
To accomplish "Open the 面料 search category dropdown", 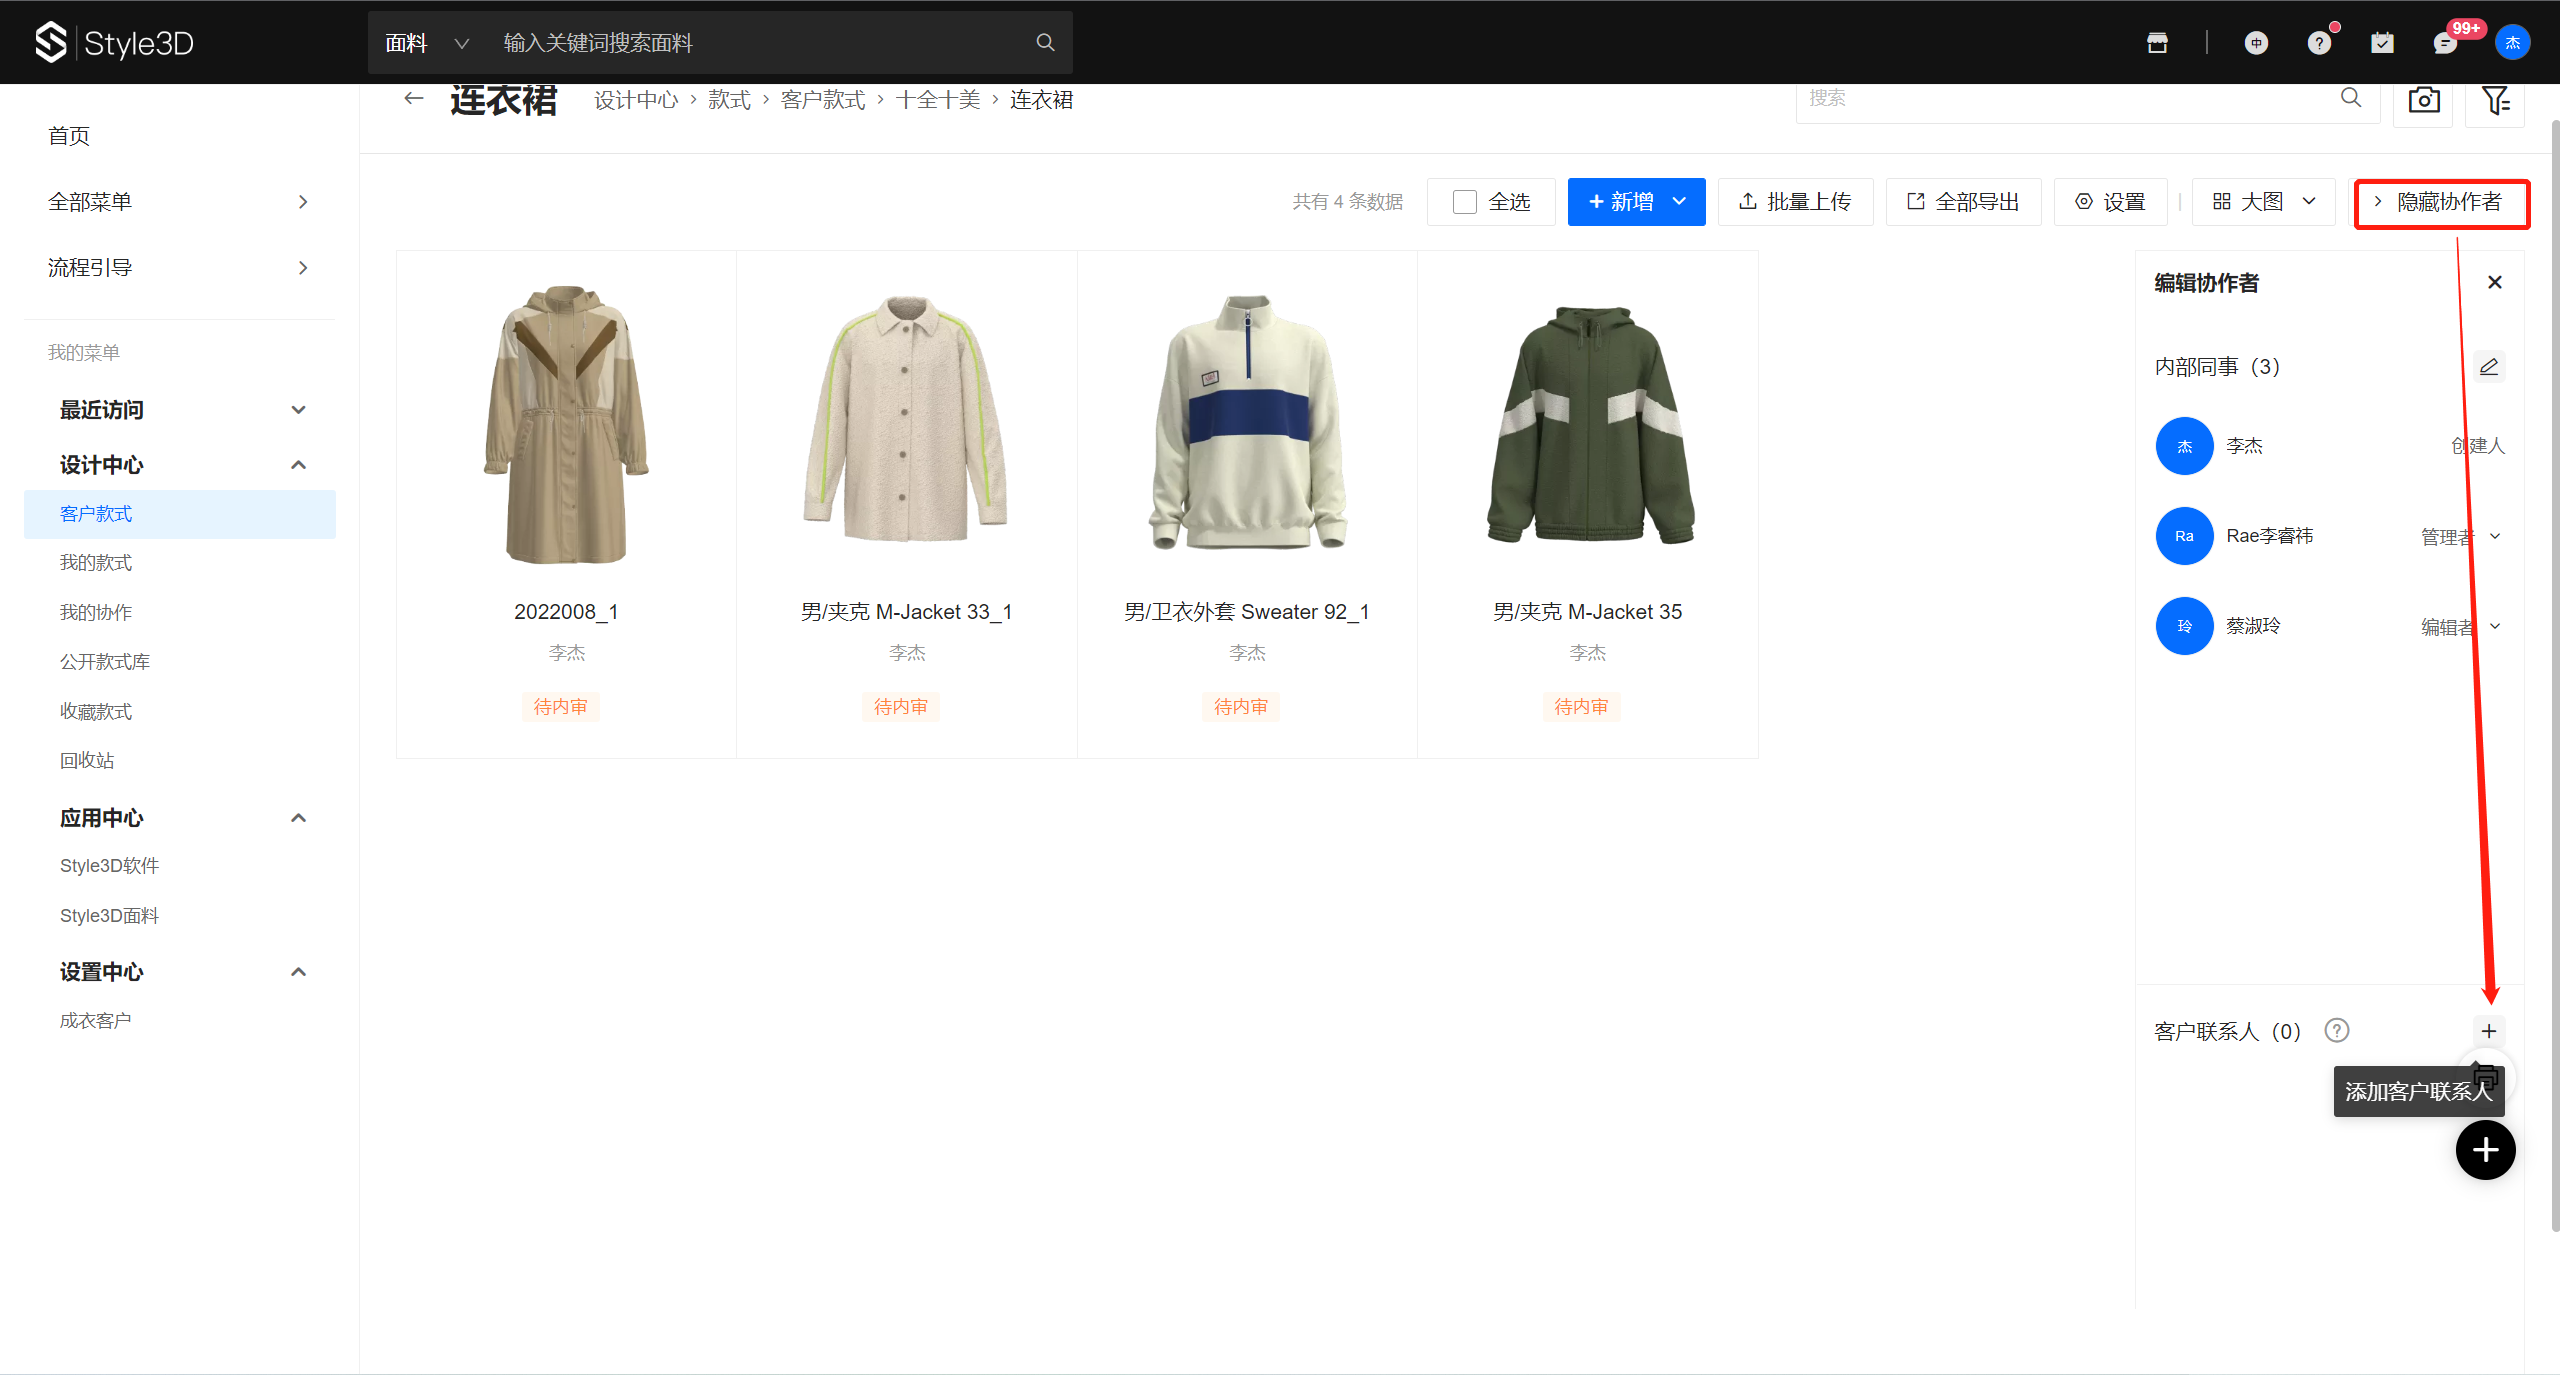I will point(426,43).
